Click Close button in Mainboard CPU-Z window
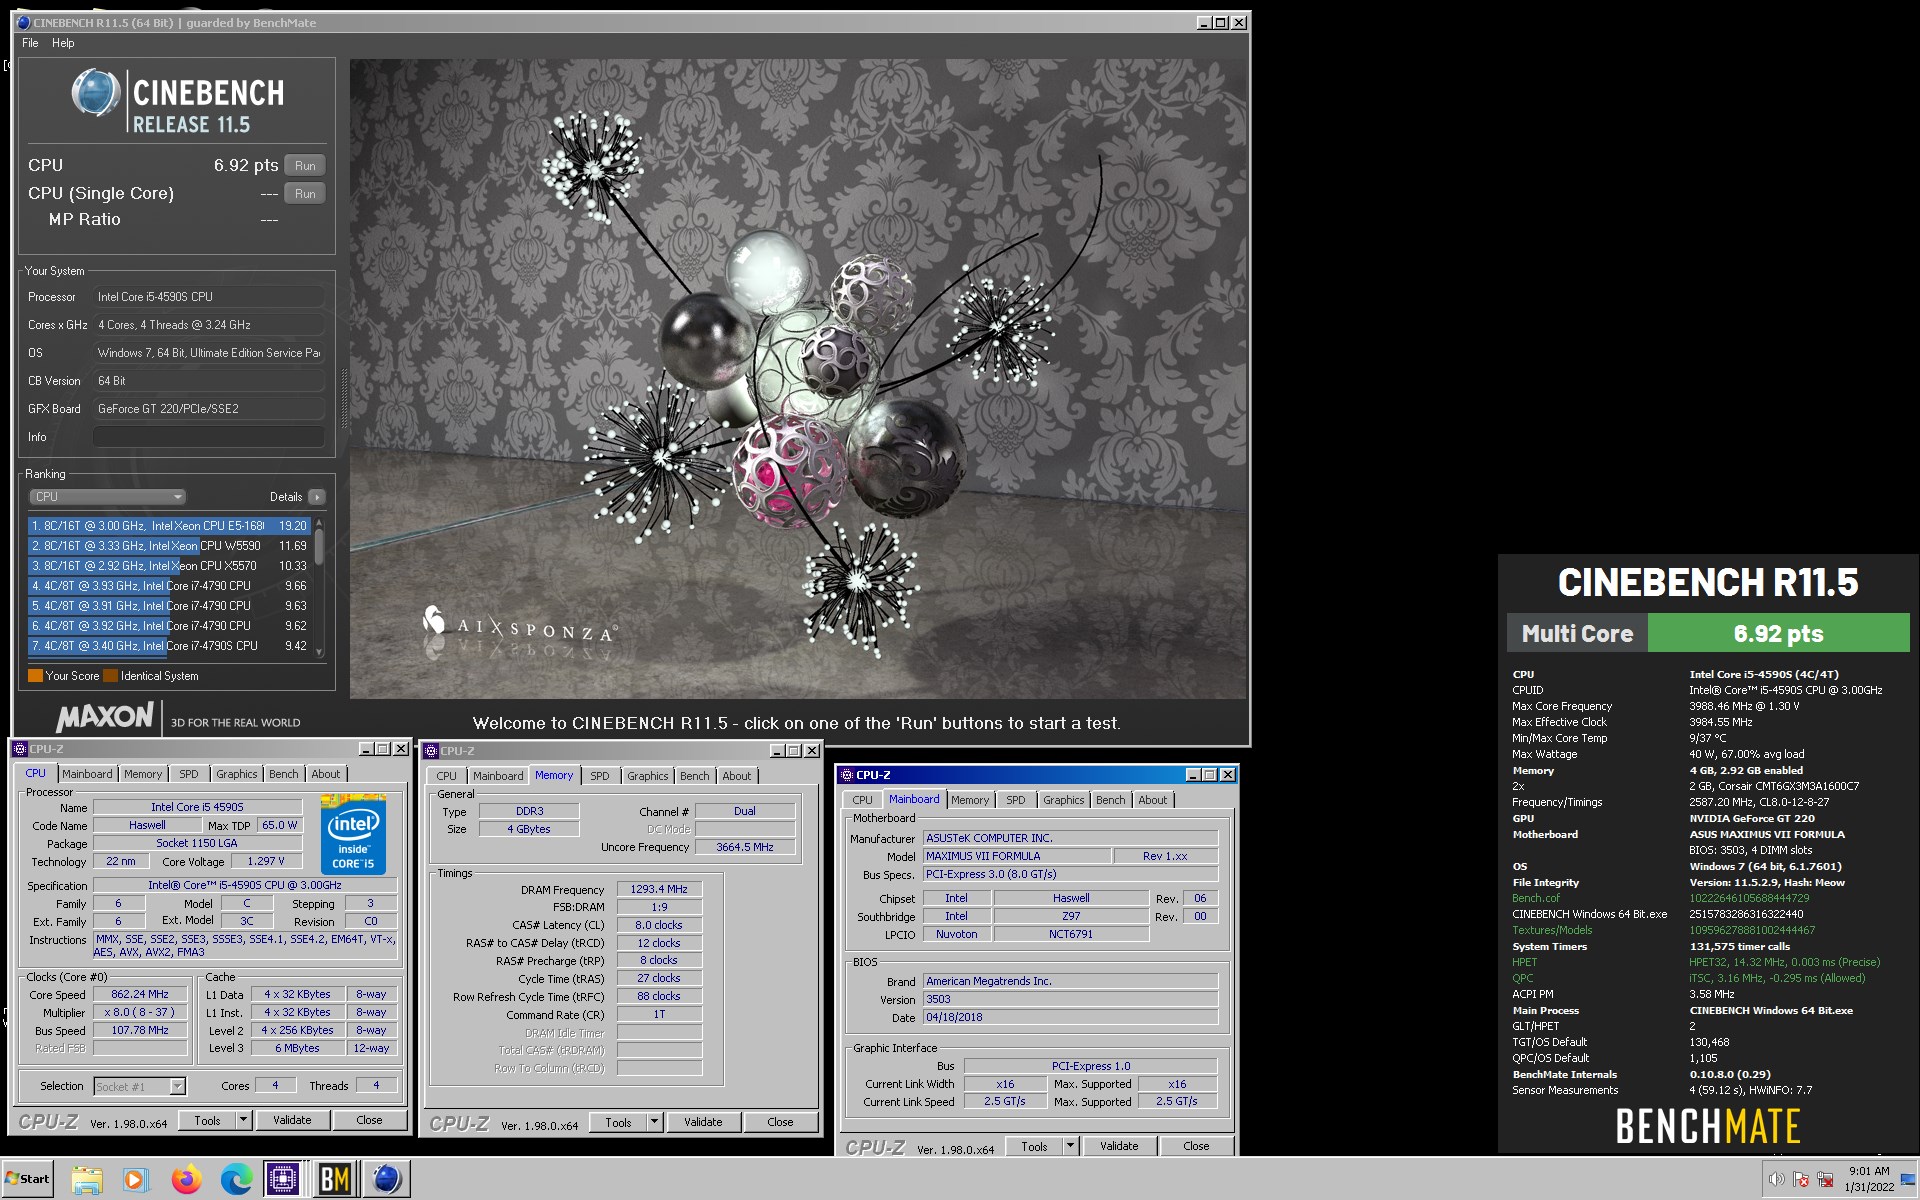 [1196, 1147]
